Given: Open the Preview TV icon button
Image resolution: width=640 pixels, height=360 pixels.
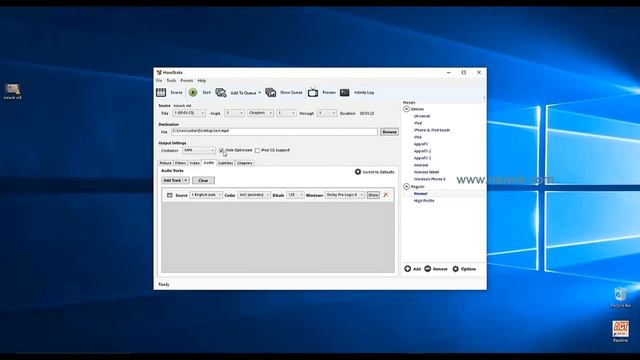Looking at the screenshot, I should point(313,93).
